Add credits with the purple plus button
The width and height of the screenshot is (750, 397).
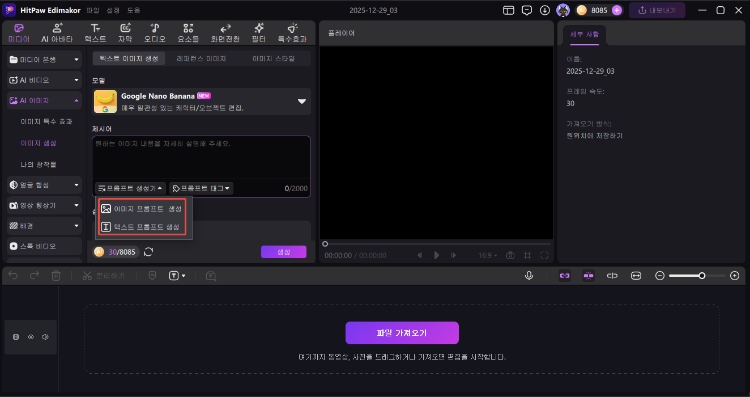click(617, 10)
